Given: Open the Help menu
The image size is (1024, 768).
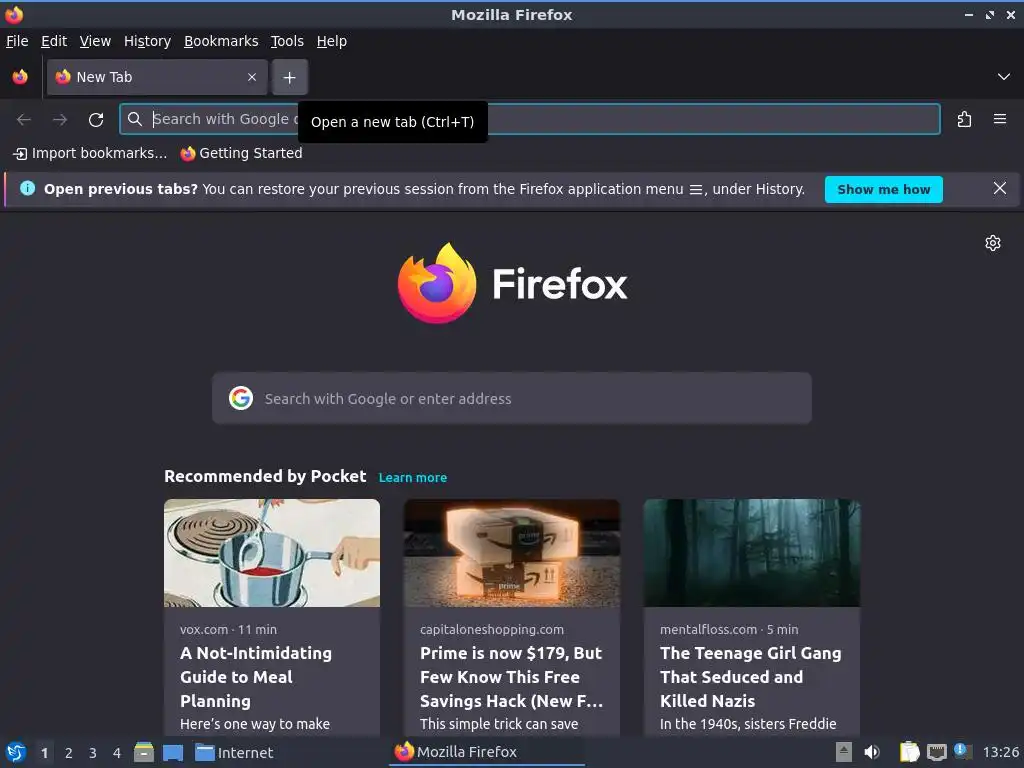Looking at the screenshot, I should (332, 41).
